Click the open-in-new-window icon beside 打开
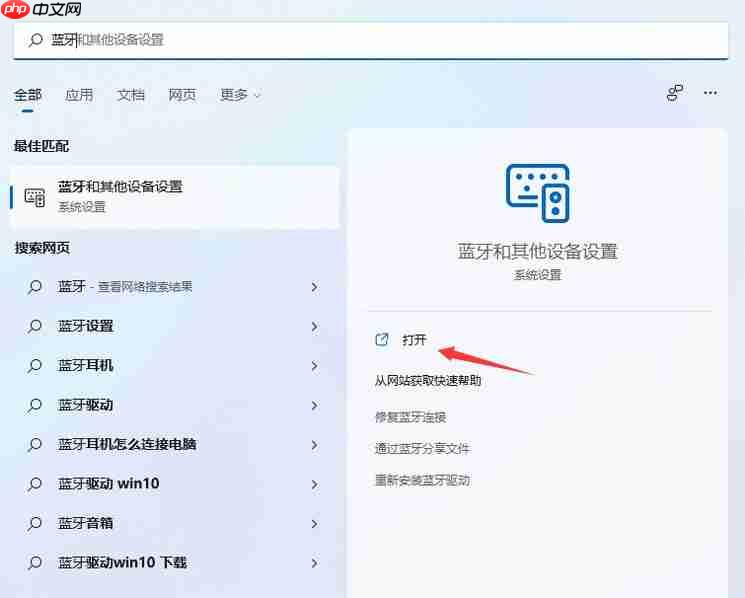 (382, 340)
